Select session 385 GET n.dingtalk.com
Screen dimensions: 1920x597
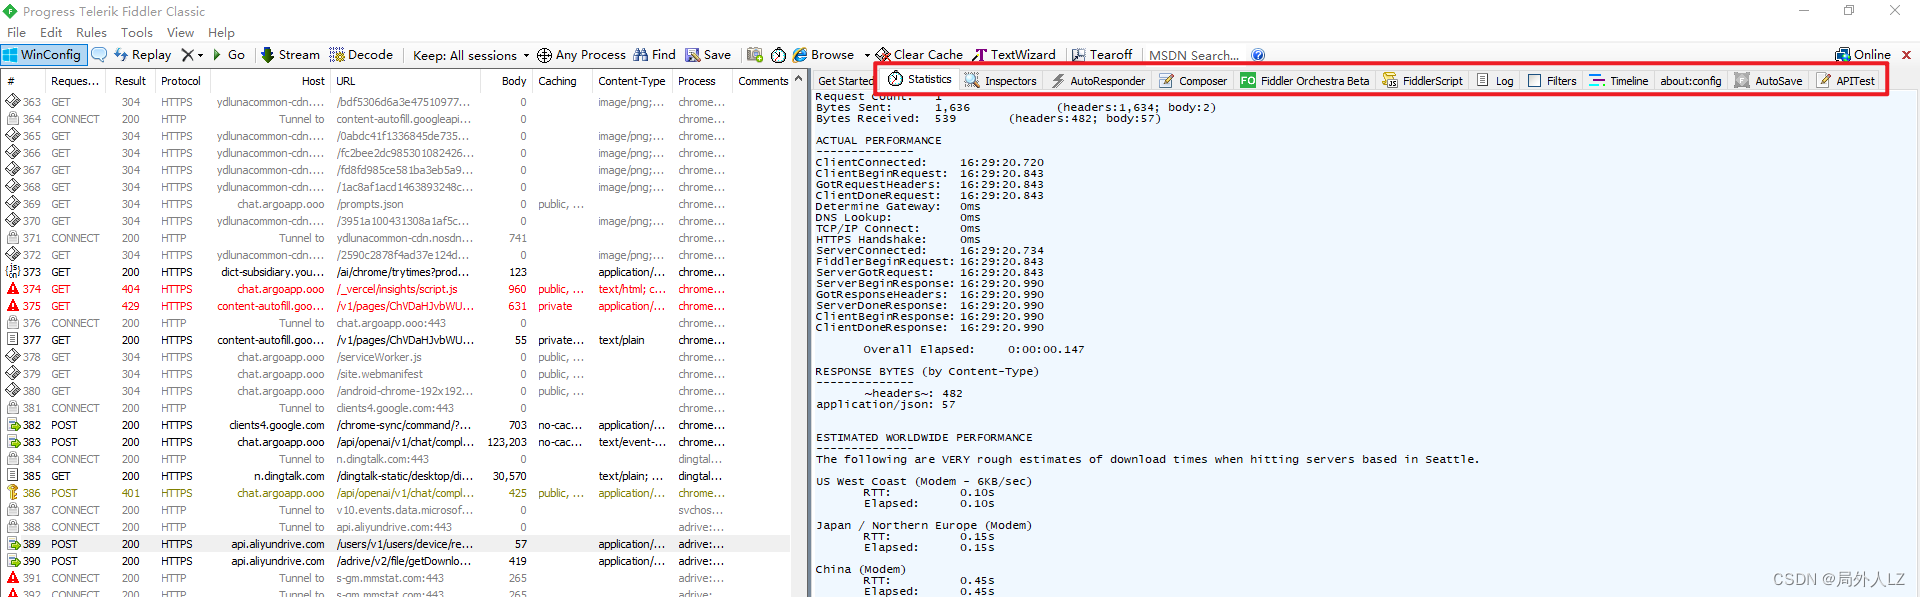point(396,476)
